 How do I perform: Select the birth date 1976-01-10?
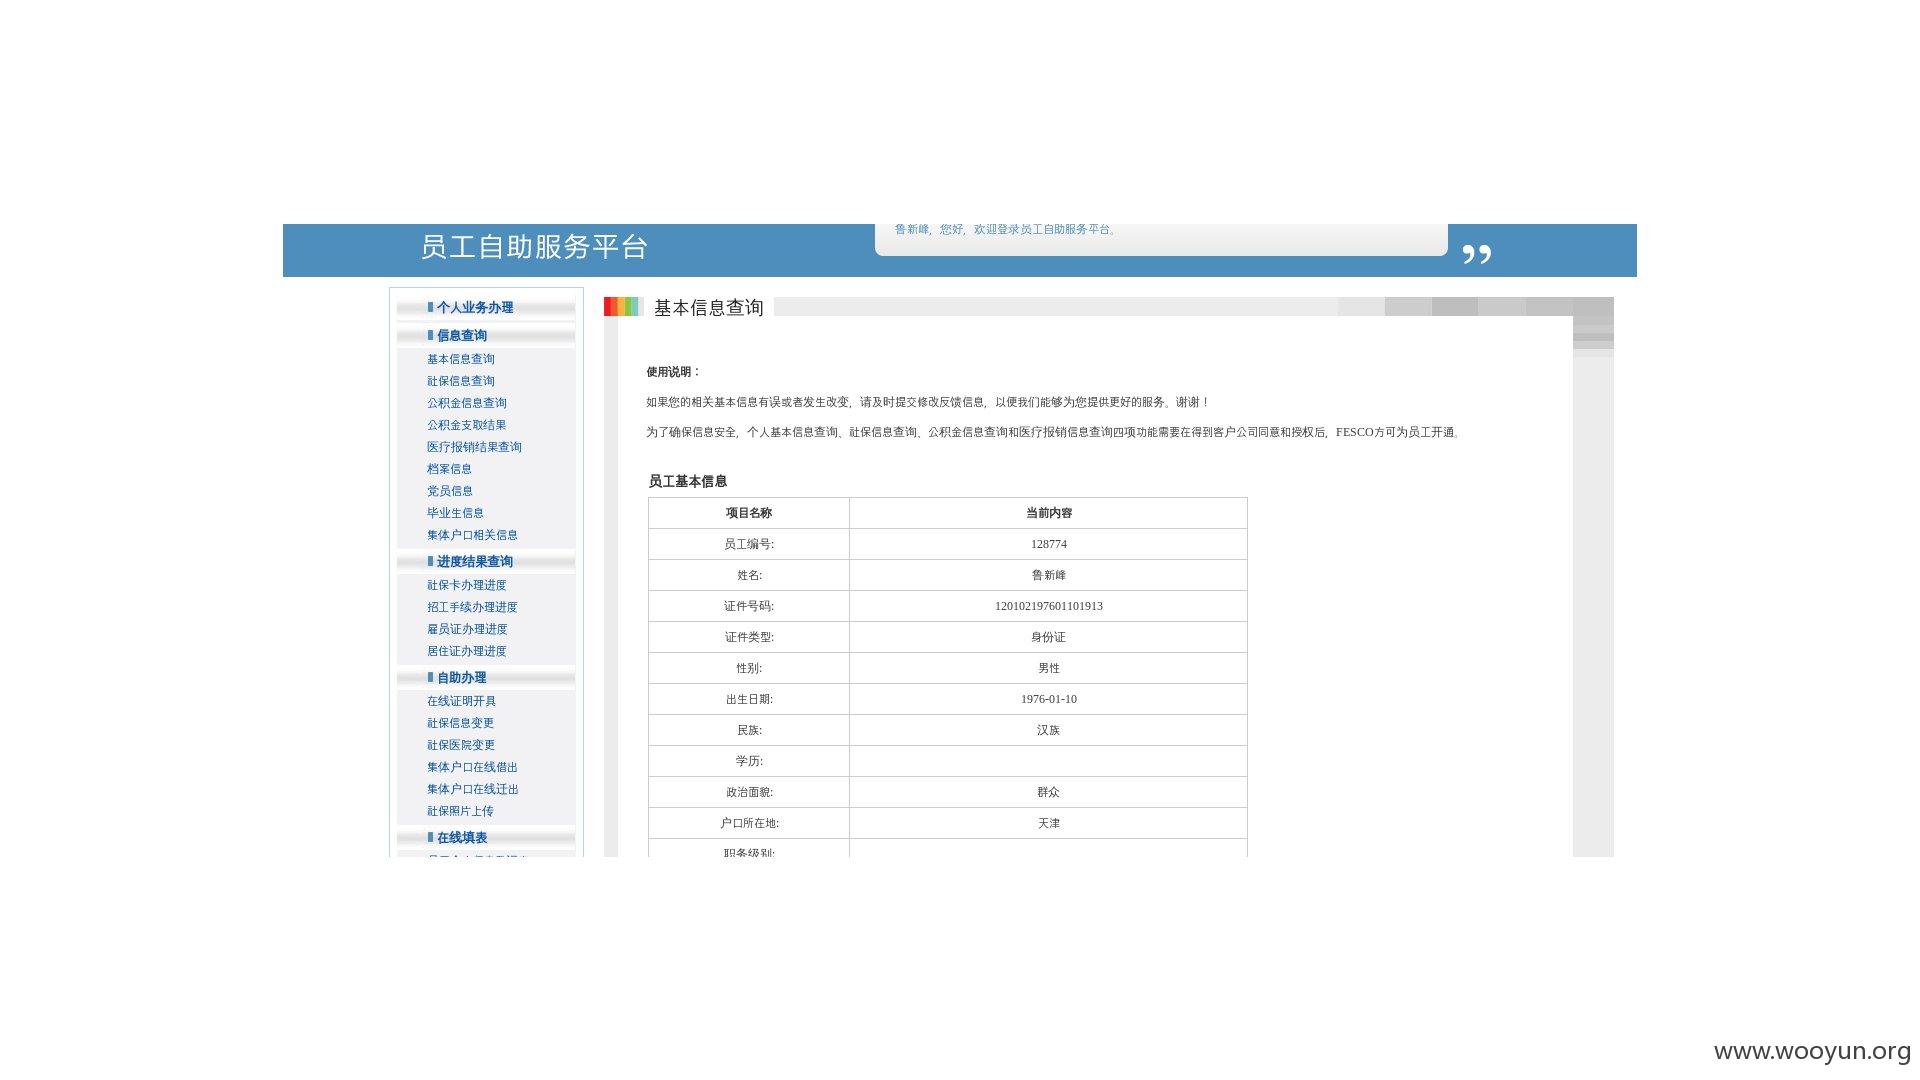1049,699
